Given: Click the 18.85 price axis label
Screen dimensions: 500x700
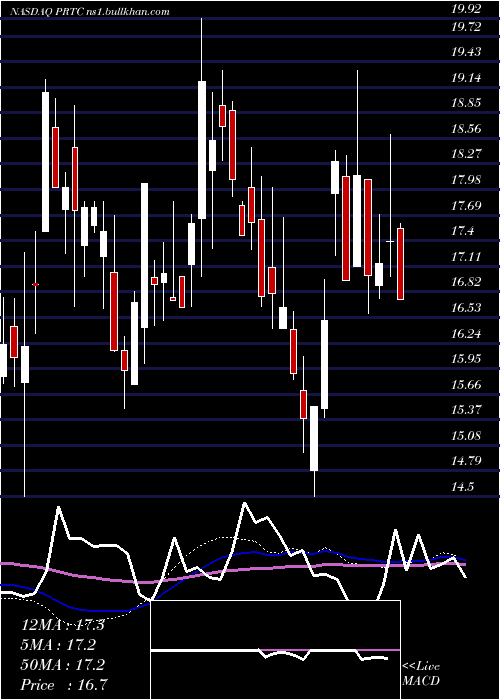Looking at the screenshot, I should [467, 103].
